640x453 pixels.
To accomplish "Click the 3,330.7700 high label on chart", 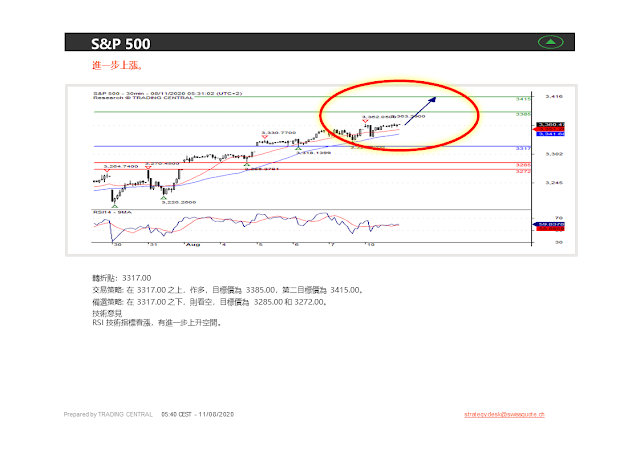I will (x=278, y=133).
